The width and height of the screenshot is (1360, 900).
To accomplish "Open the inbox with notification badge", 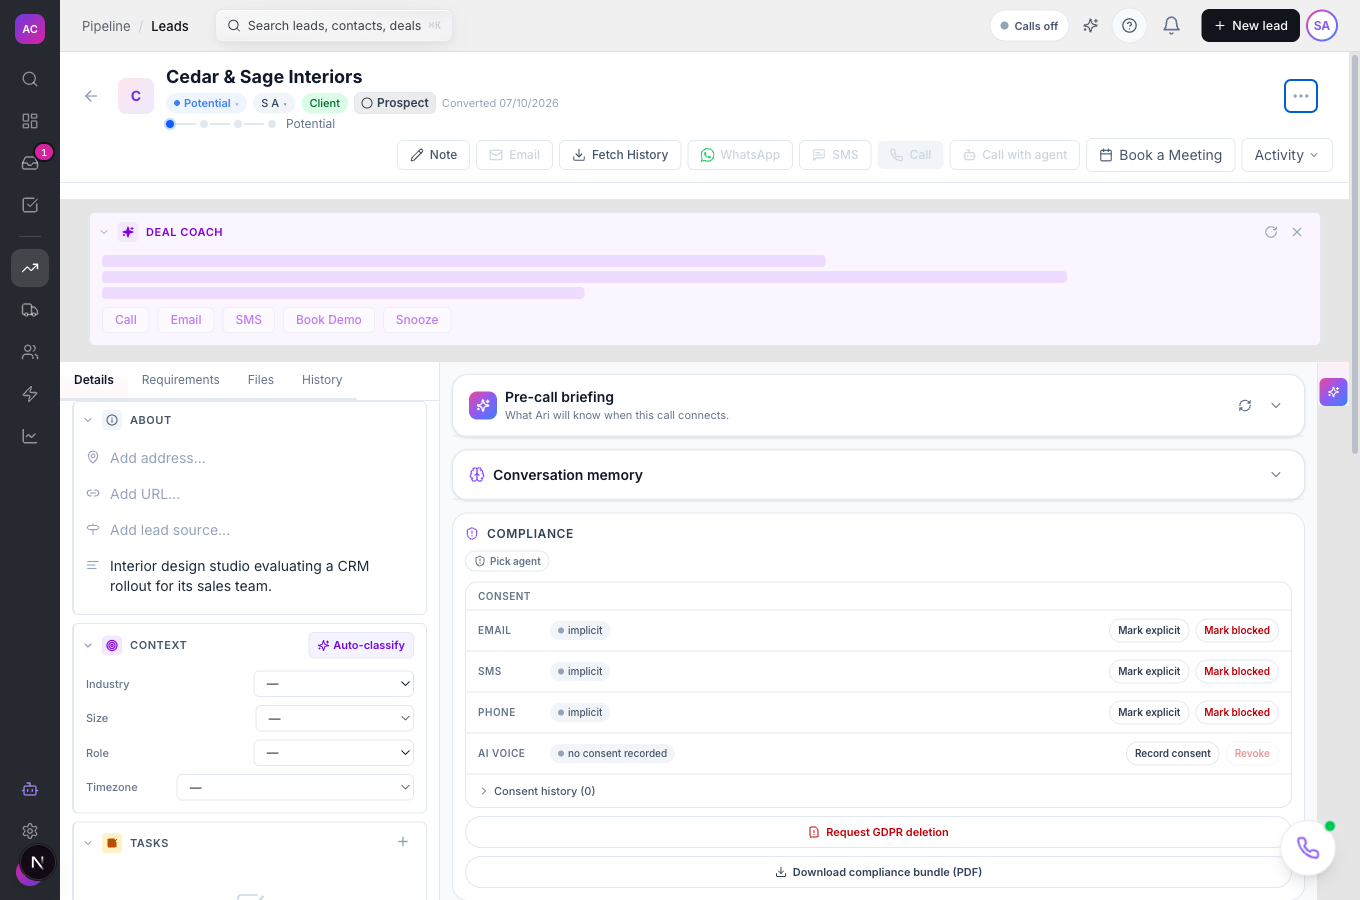I will point(30,163).
